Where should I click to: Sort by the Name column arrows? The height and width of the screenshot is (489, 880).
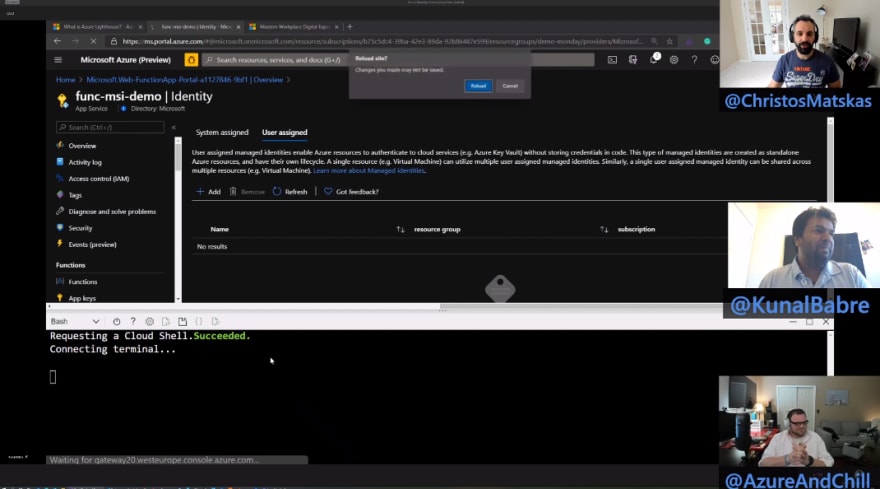(400, 229)
